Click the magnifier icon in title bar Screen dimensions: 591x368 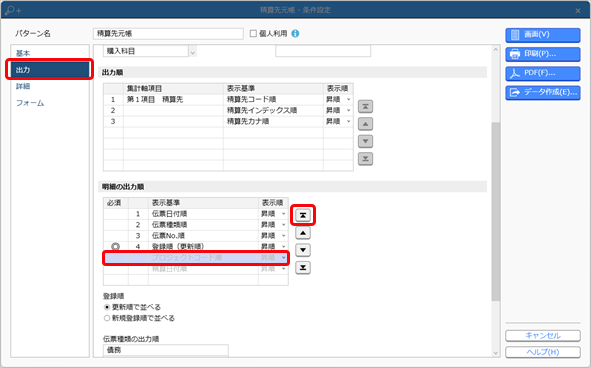(x=13, y=10)
